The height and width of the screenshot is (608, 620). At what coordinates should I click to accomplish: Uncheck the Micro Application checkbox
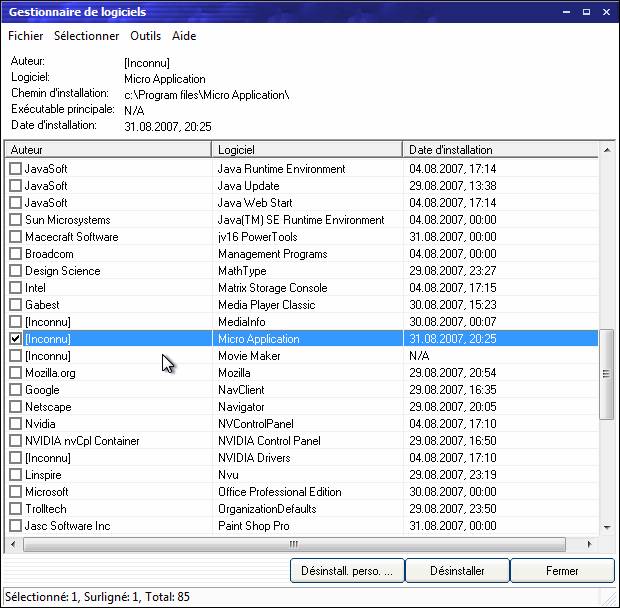[15, 339]
